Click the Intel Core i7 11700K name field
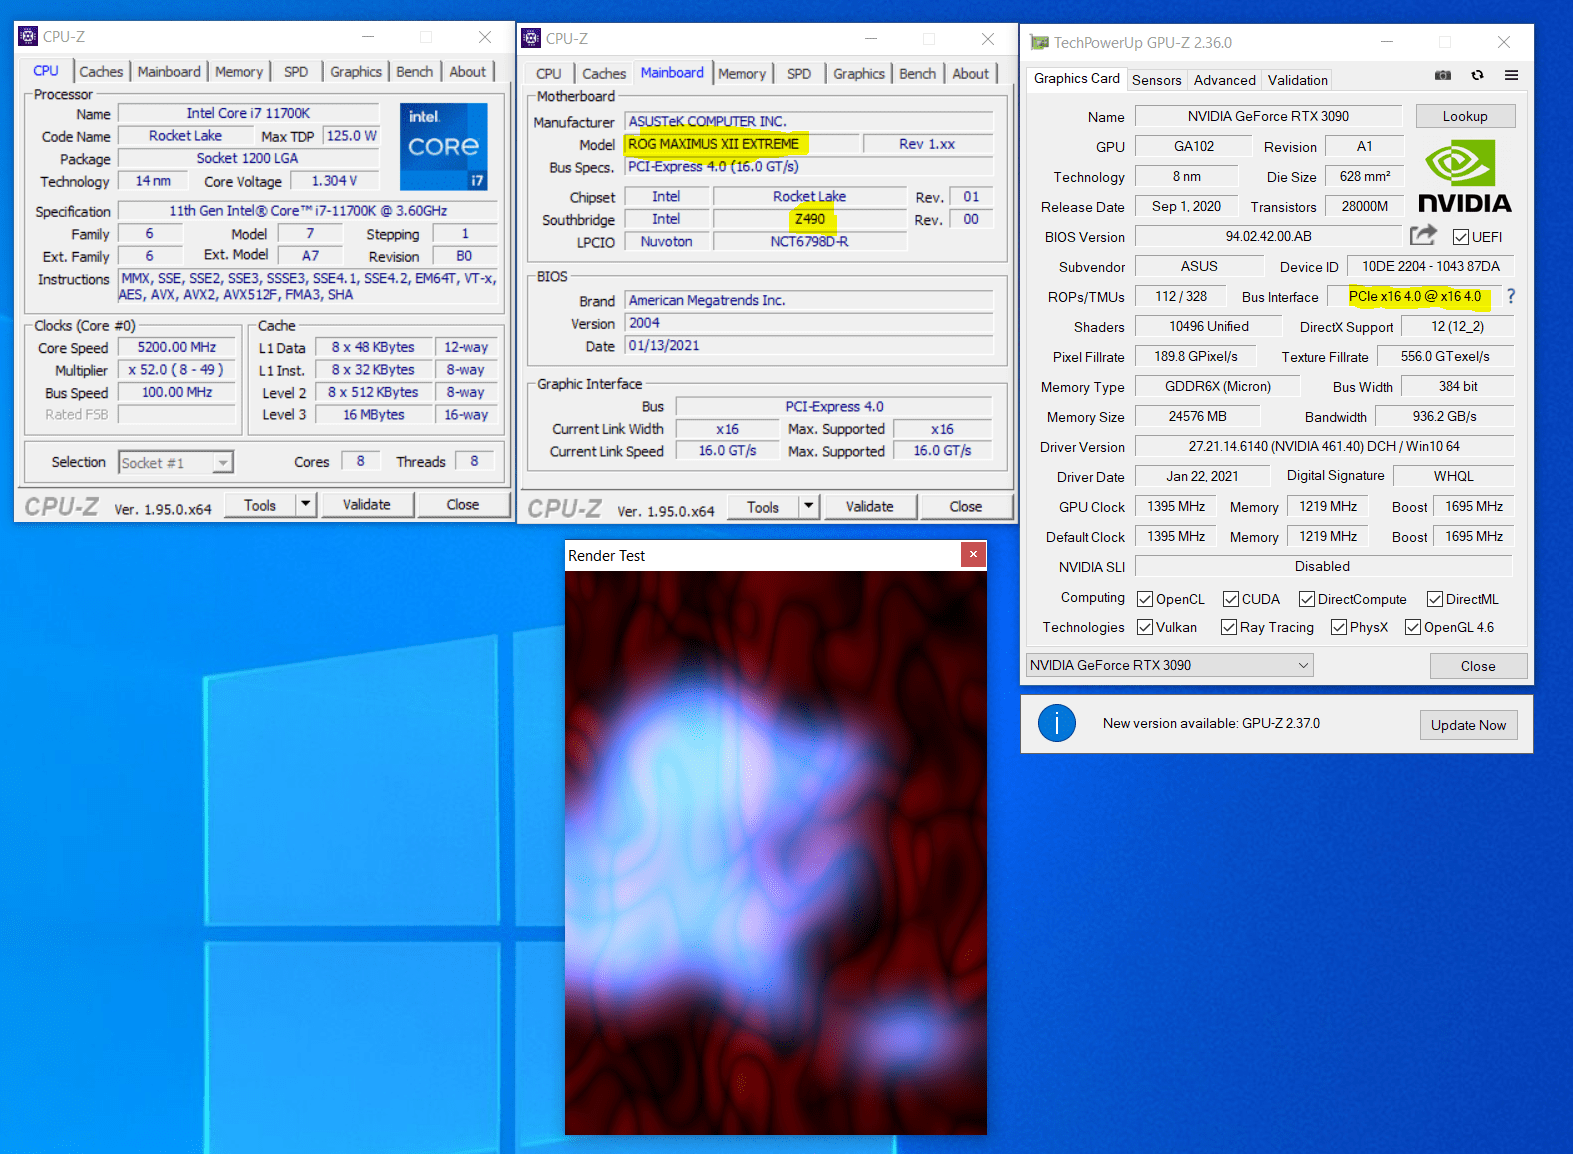Viewport: 1573px width, 1154px height. click(248, 113)
